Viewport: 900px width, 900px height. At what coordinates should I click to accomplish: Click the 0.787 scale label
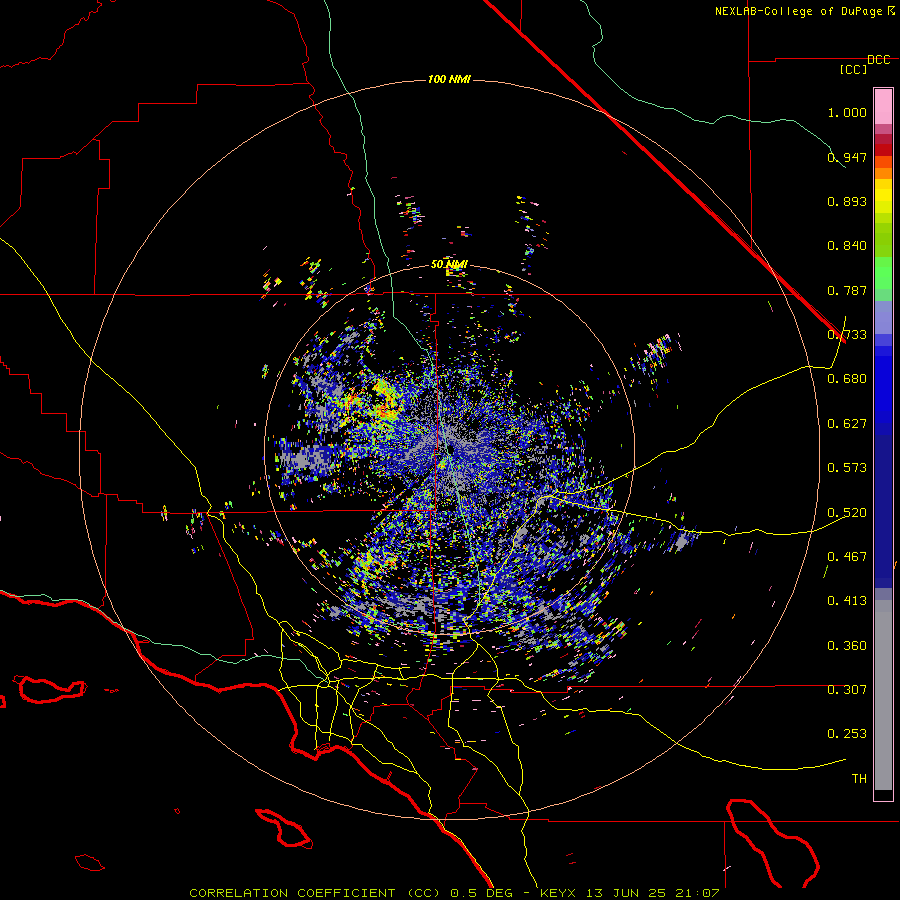tap(847, 290)
